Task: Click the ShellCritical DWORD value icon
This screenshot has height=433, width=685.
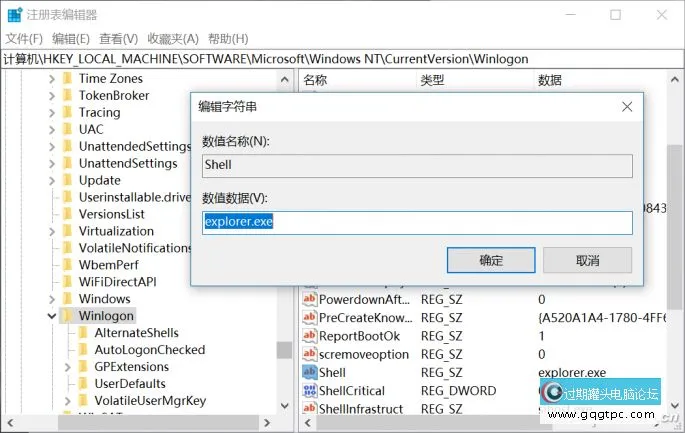Action: [x=310, y=390]
